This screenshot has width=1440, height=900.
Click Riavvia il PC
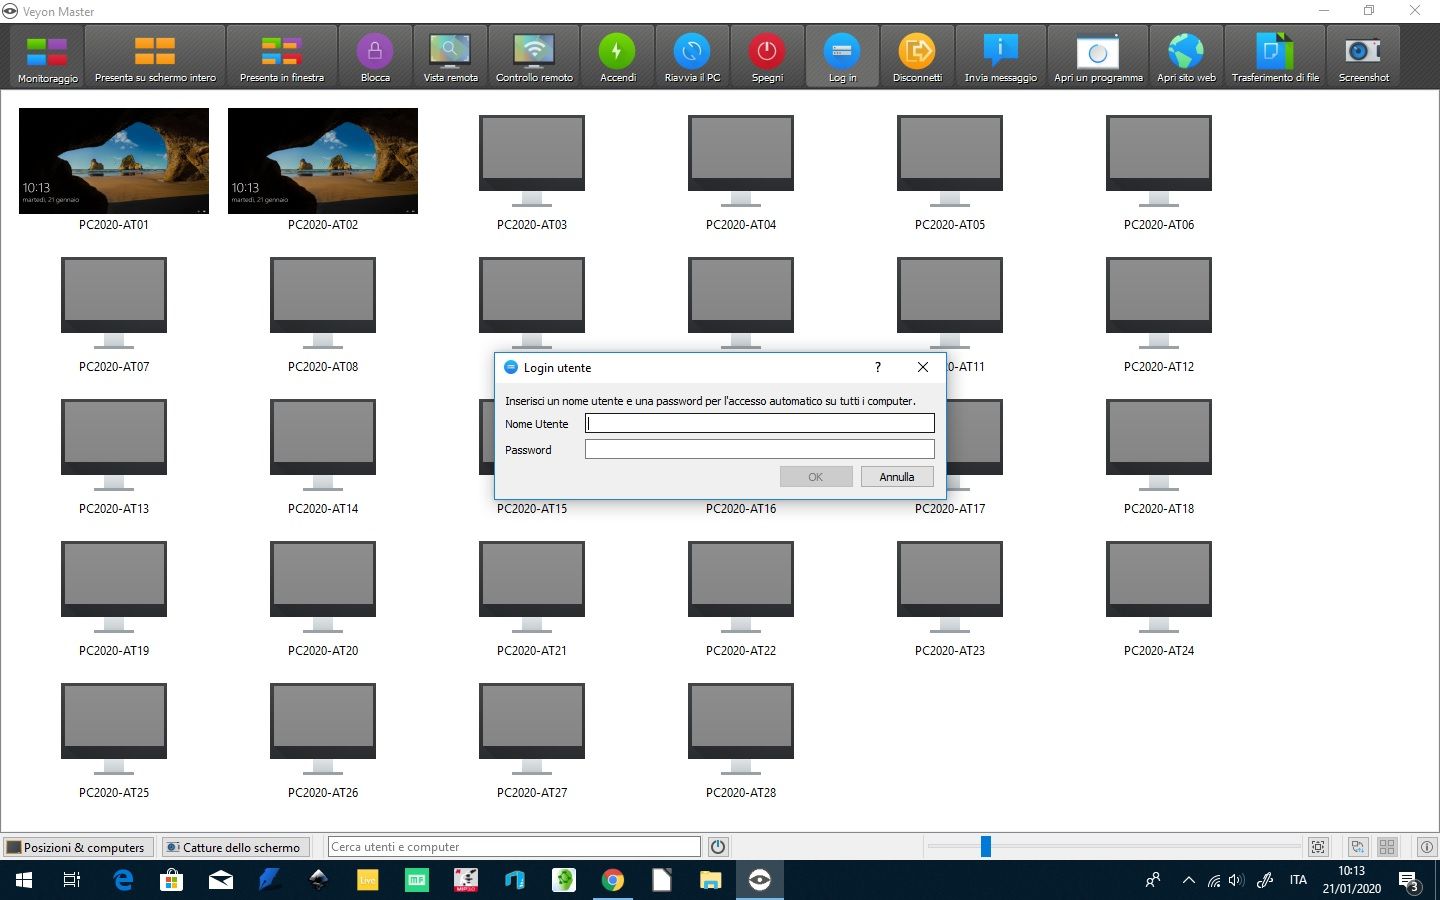click(692, 57)
